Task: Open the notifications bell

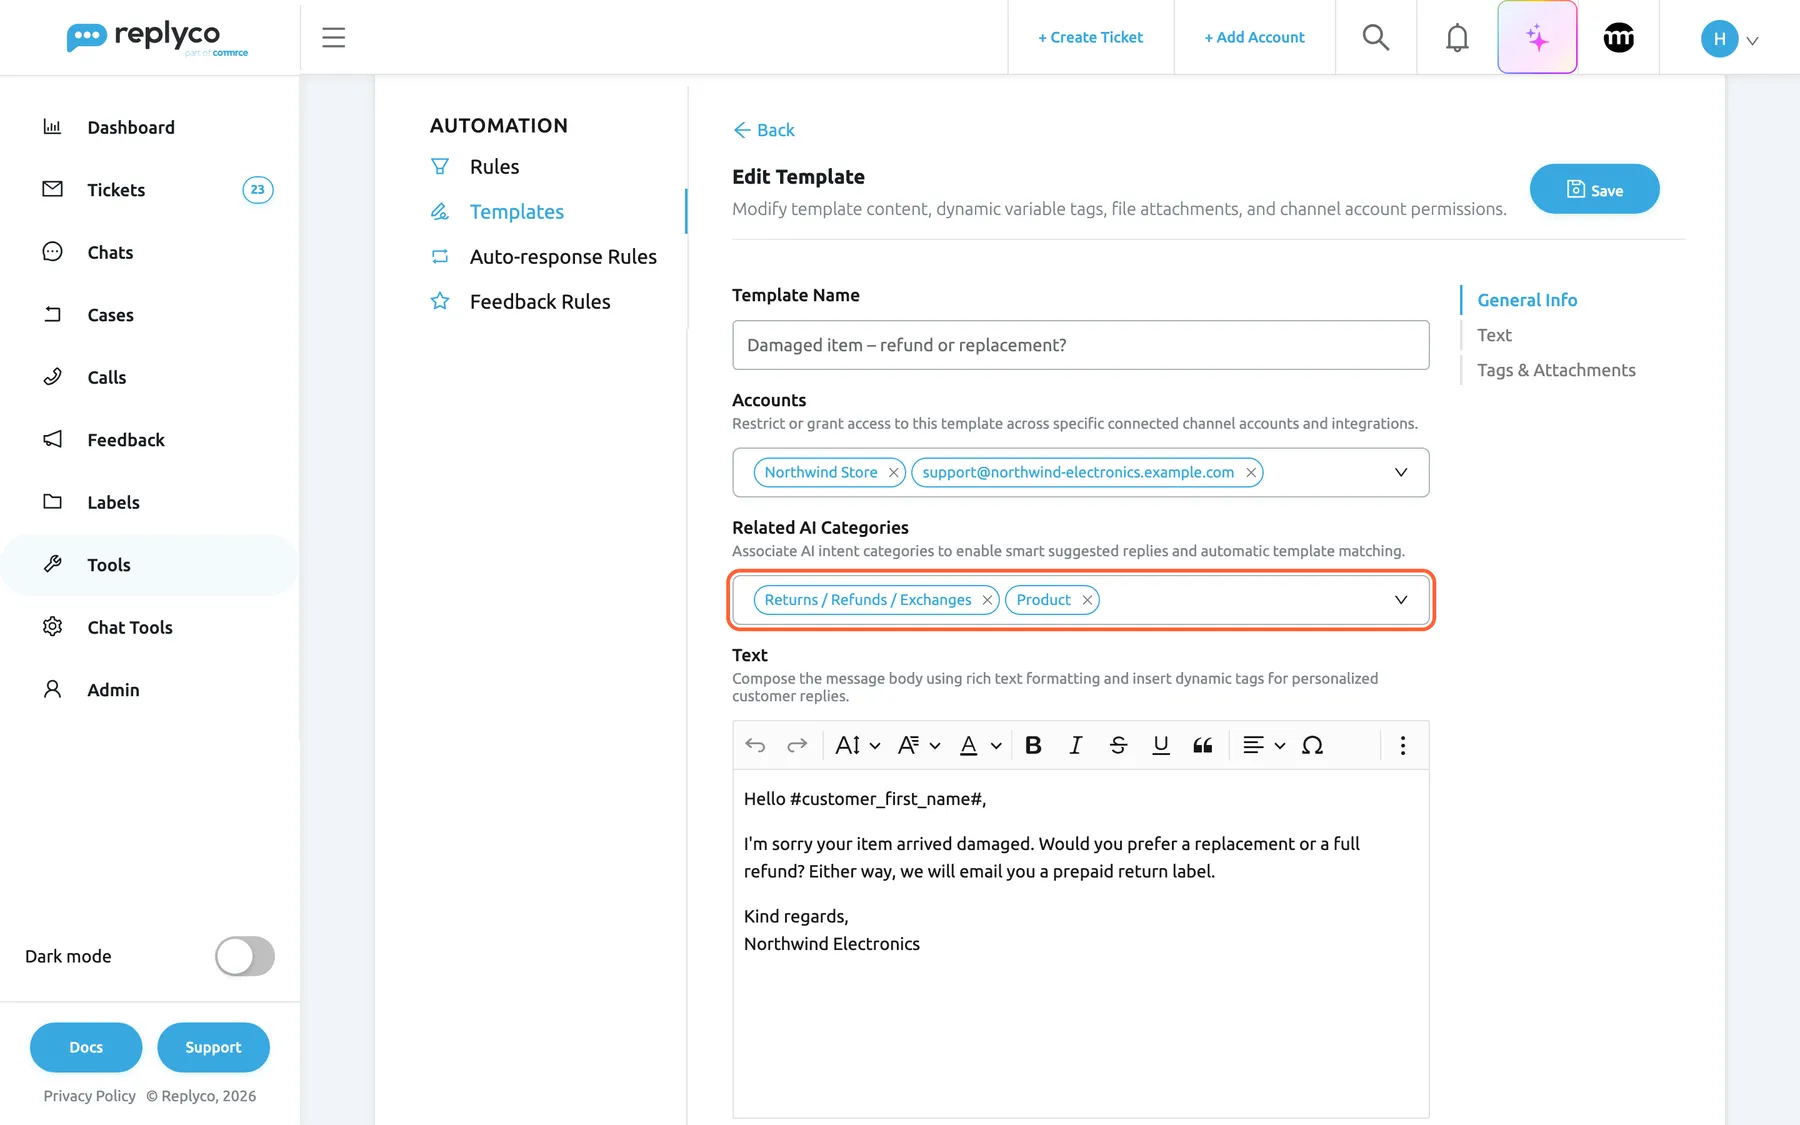Action: pos(1457,37)
